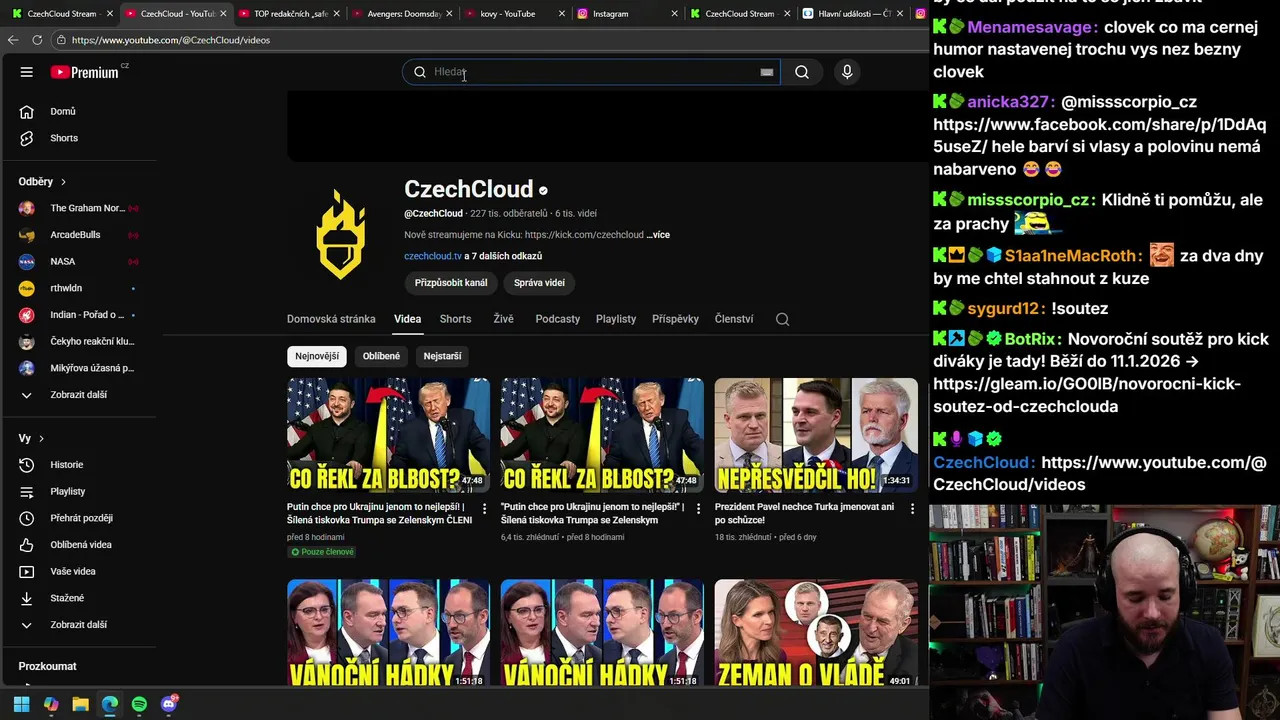This screenshot has width=1280, height=720.
Task: Switch to Podcasty channel tab
Action: (557, 319)
